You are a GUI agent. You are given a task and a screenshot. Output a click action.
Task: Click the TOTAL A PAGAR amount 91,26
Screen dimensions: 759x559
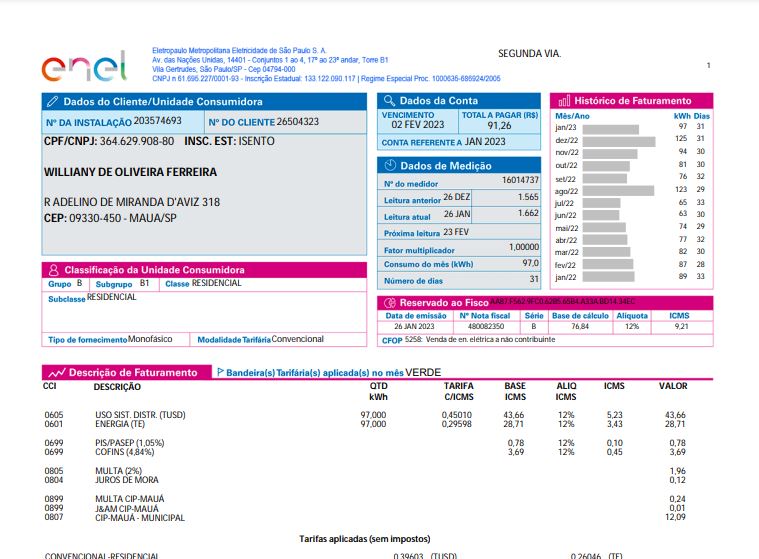(499, 126)
